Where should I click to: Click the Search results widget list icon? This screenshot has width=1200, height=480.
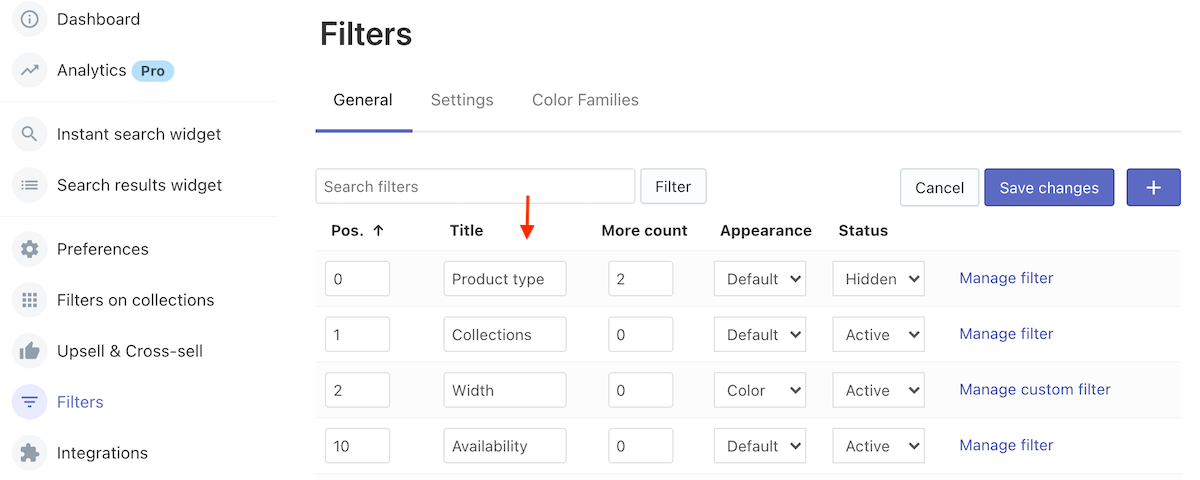coord(30,185)
